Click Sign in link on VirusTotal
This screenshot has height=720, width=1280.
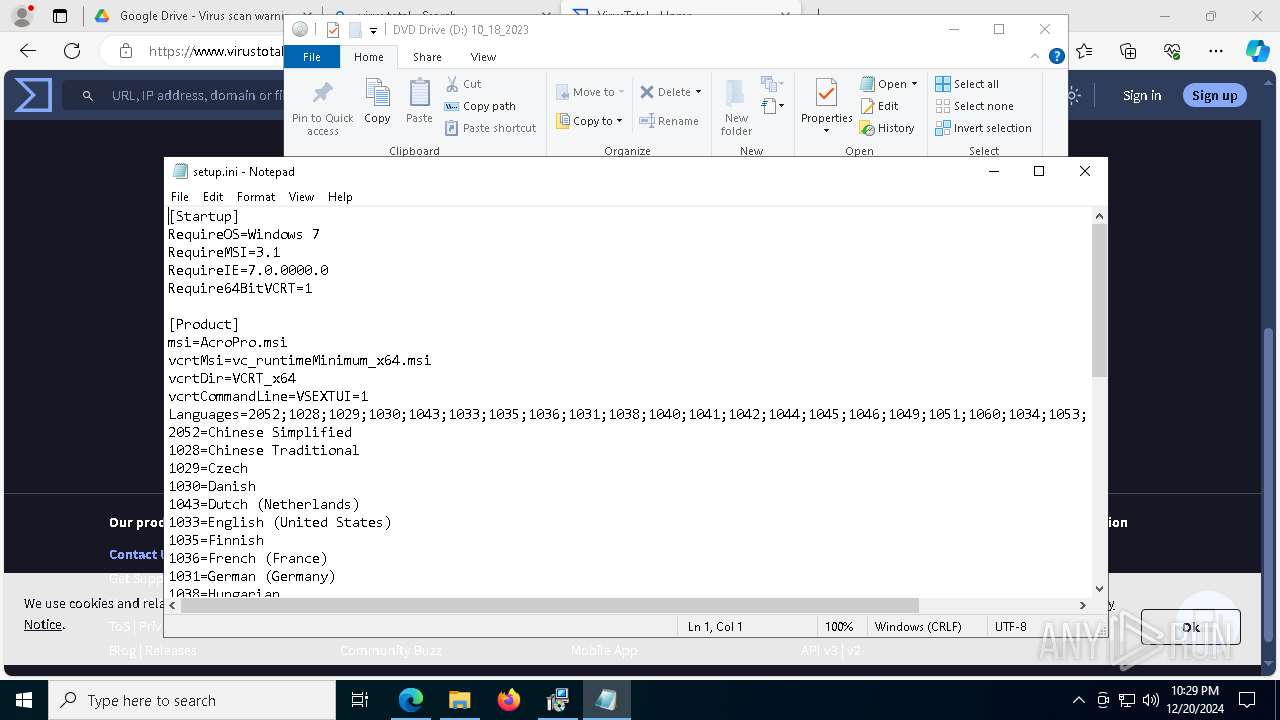coord(1142,95)
